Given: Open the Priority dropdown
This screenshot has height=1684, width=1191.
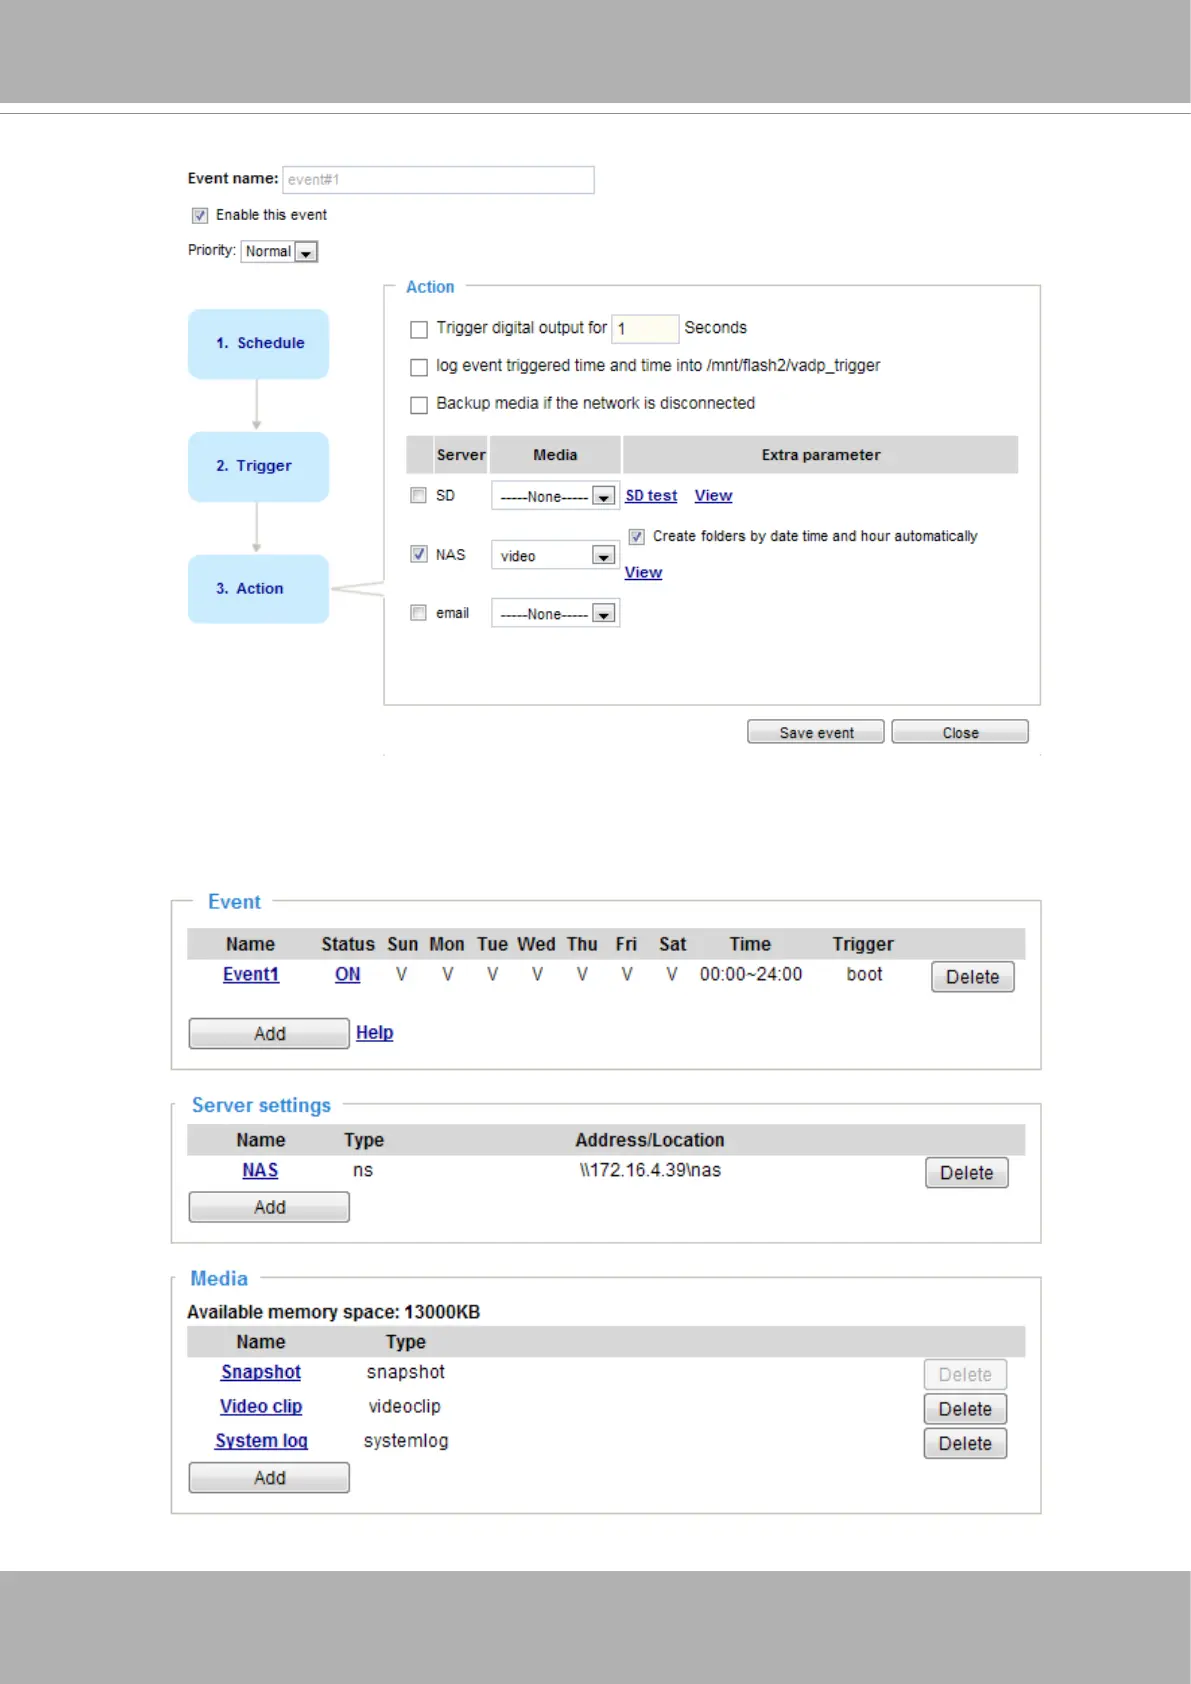Looking at the screenshot, I should (279, 252).
